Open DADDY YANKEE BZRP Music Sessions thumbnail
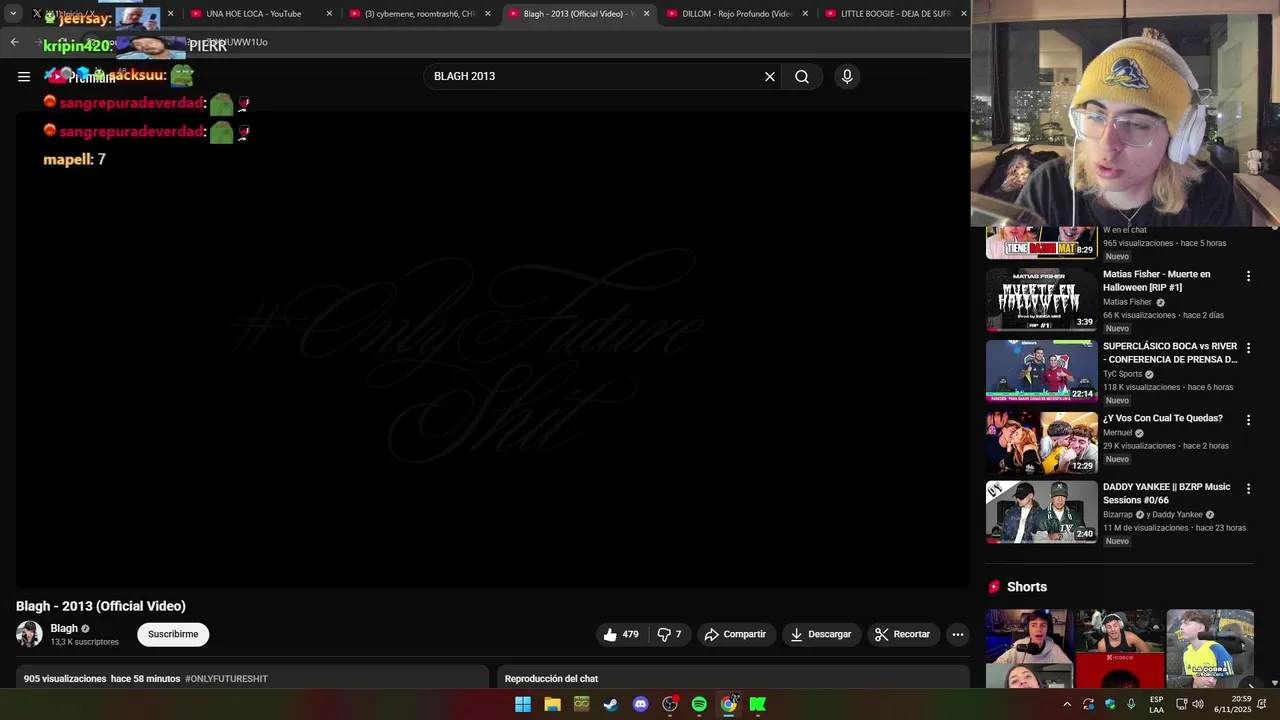The width and height of the screenshot is (1280, 720). coord(1041,512)
